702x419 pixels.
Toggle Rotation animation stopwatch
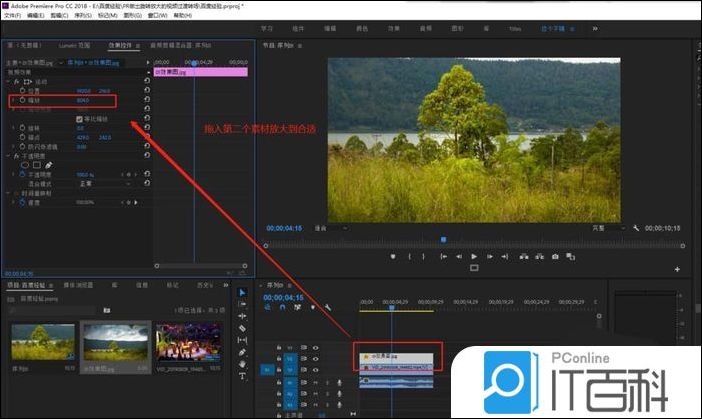[x=22, y=128]
